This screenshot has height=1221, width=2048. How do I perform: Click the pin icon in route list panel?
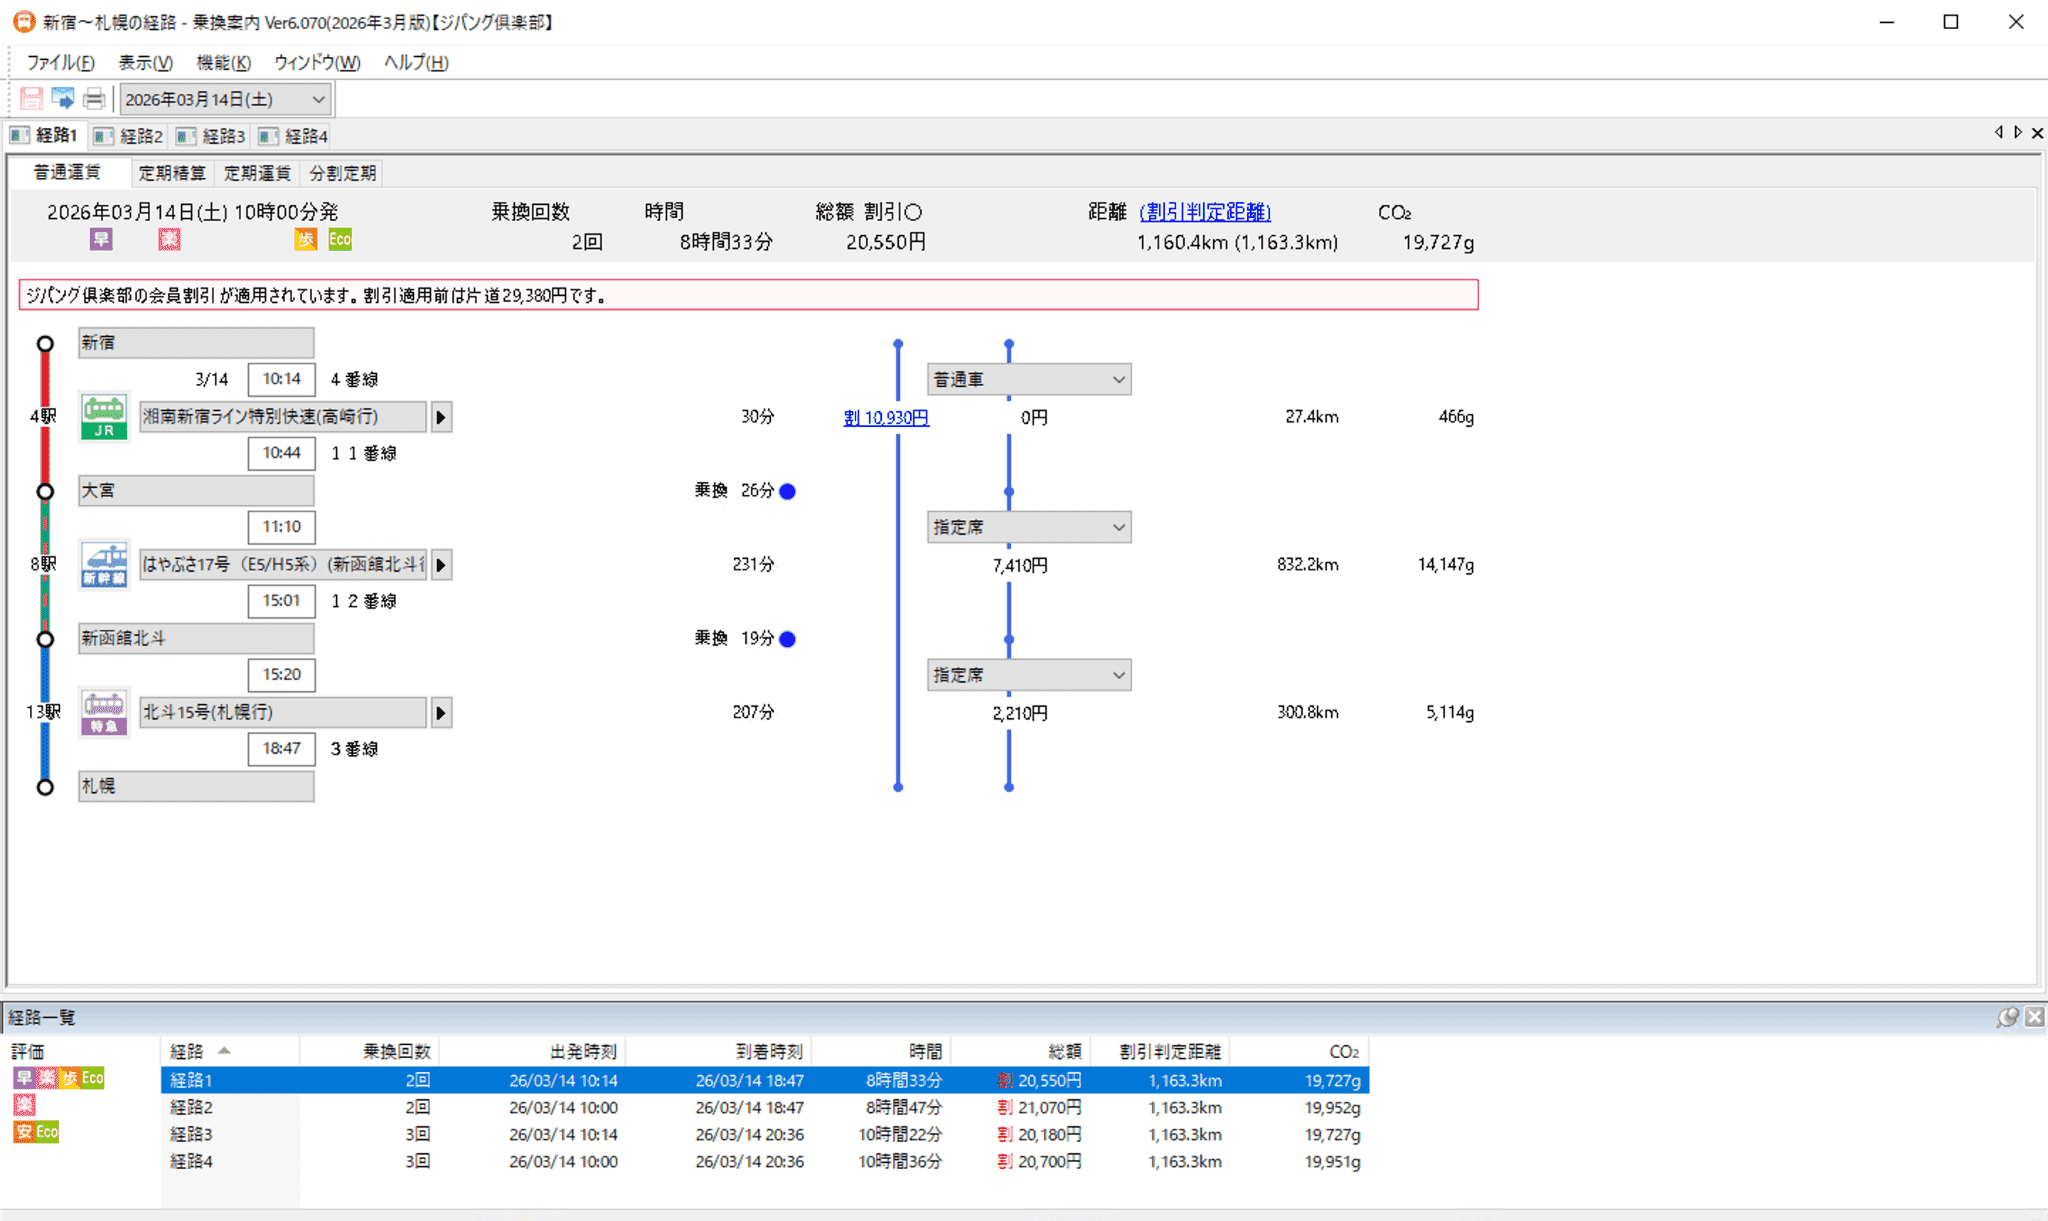2006,1017
